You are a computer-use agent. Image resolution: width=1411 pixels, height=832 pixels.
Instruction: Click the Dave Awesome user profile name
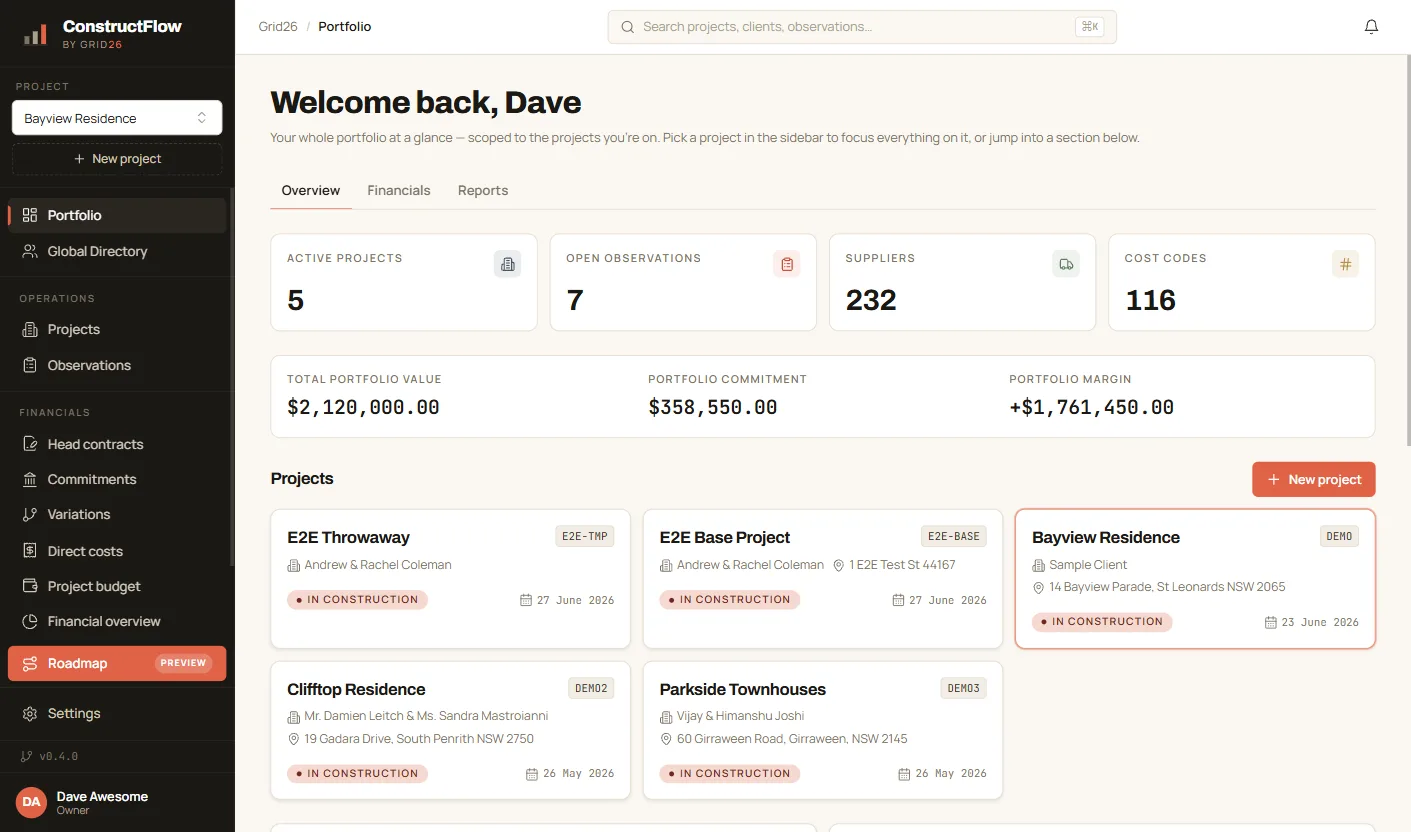tap(102, 796)
